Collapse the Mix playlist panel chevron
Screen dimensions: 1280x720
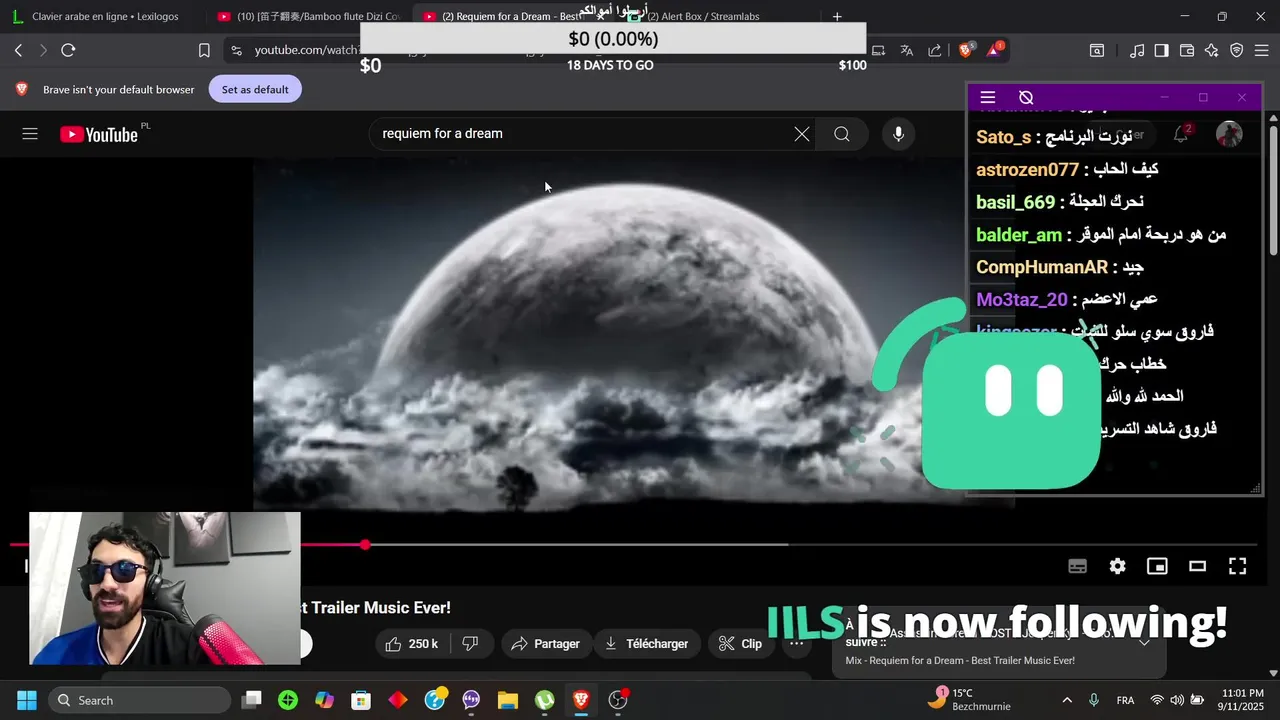tap(1144, 642)
